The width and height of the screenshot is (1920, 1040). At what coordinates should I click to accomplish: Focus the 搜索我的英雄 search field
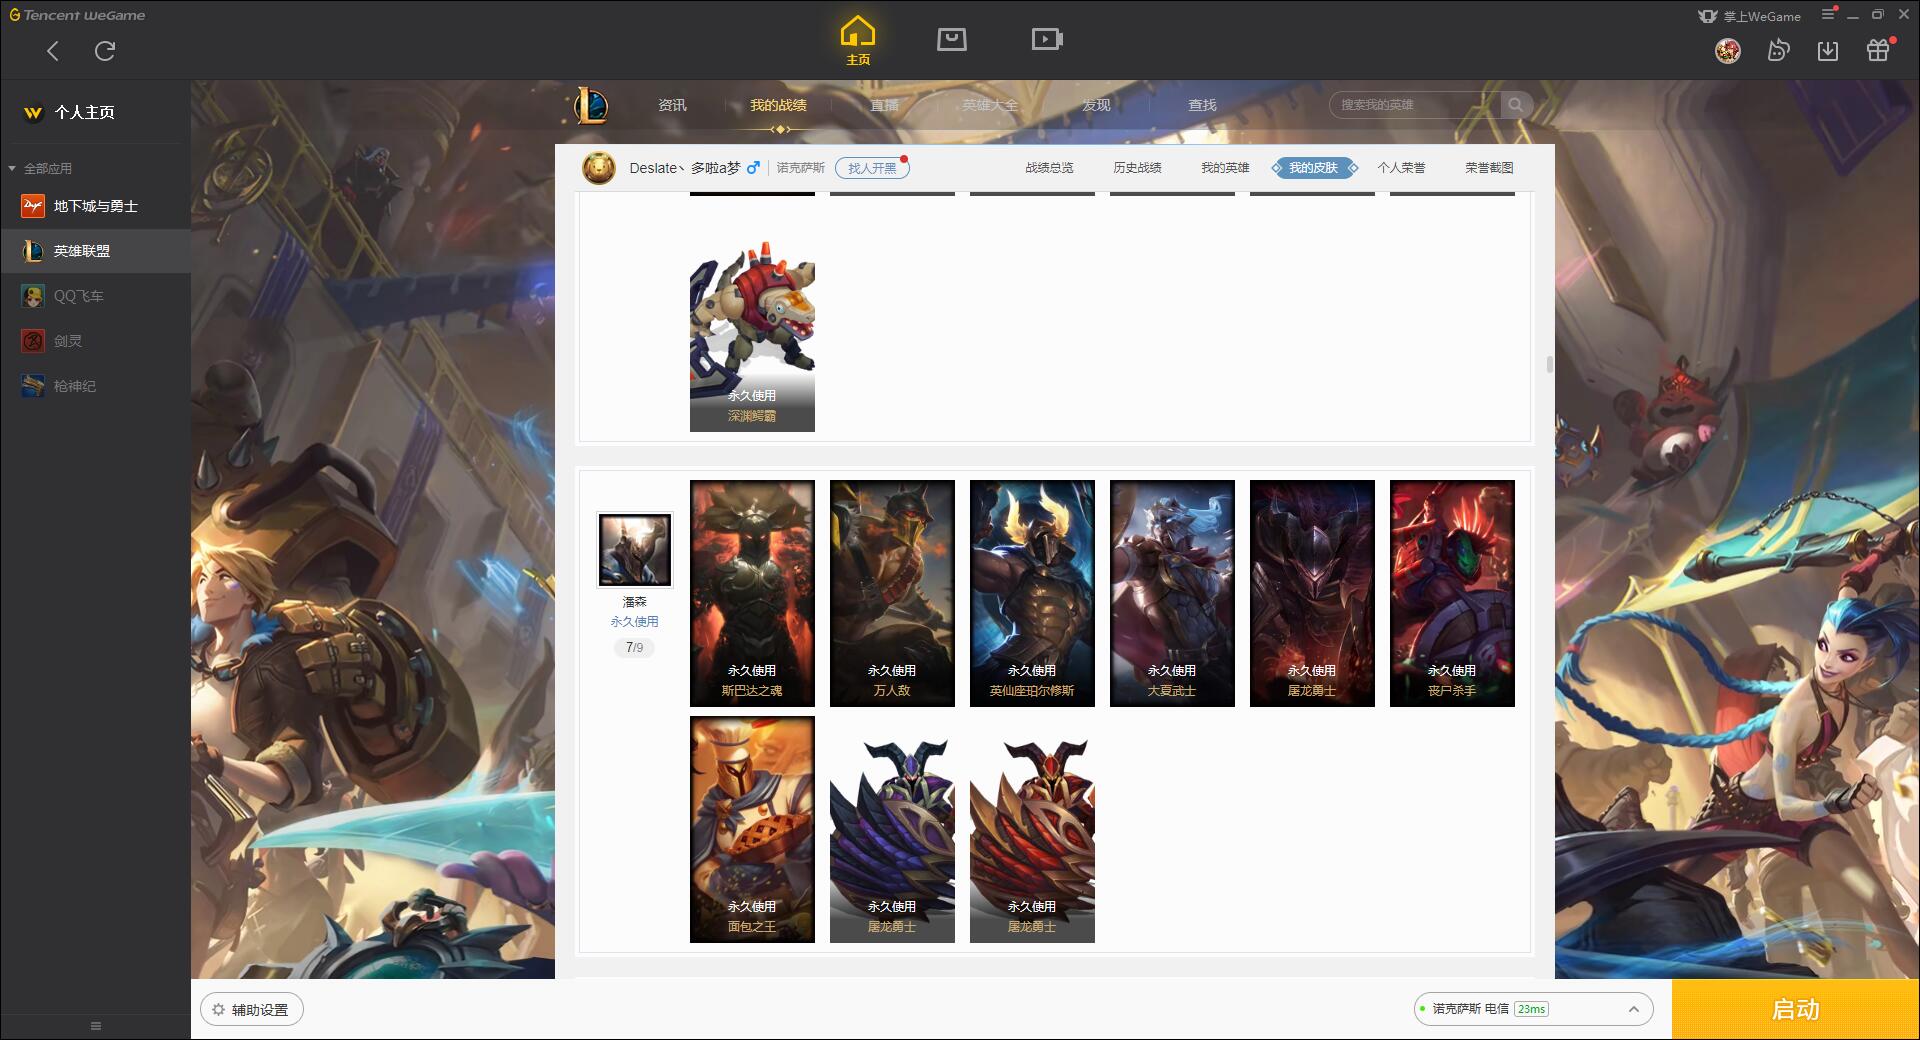(1415, 105)
